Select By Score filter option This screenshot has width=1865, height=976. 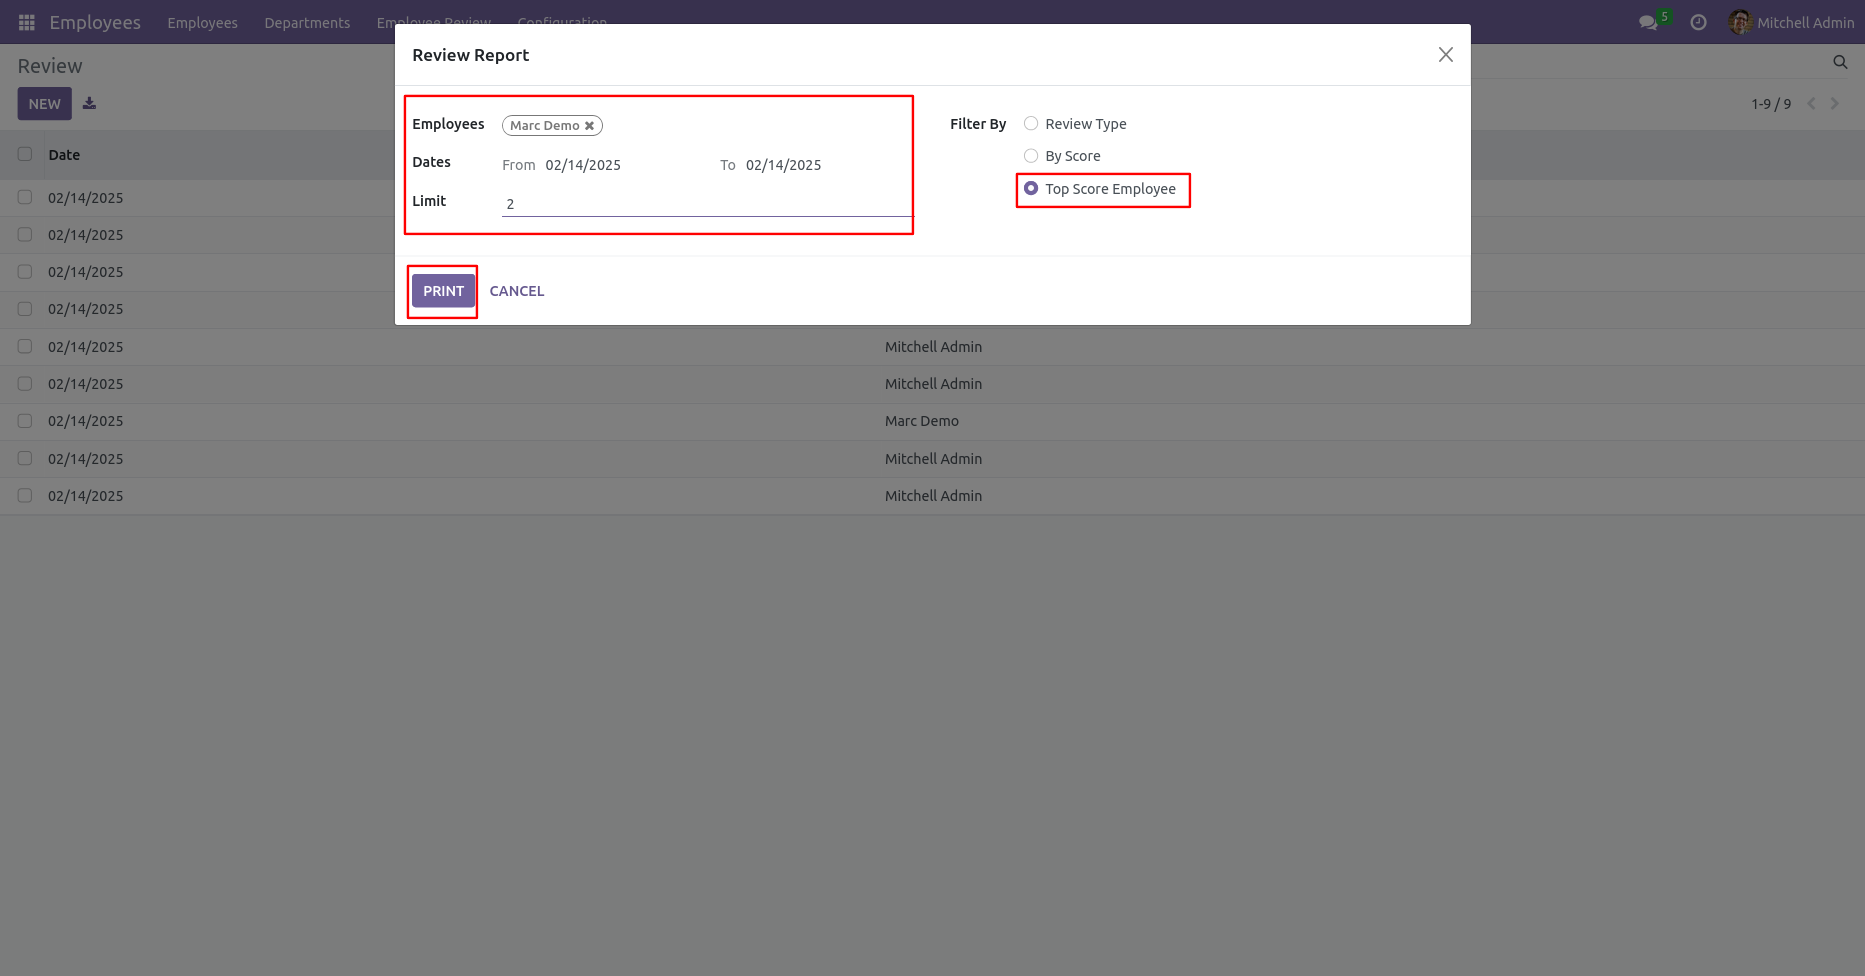tap(1031, 156)
